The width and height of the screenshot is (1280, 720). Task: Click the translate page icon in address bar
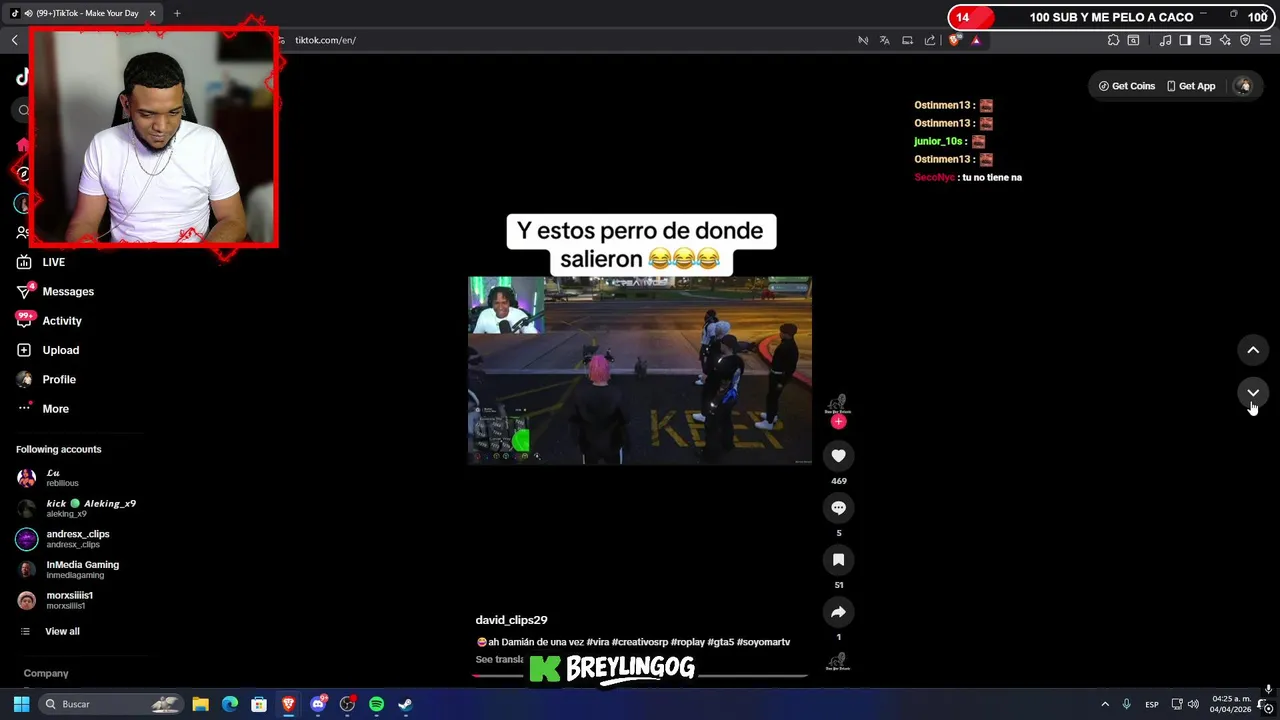[885, 40]
